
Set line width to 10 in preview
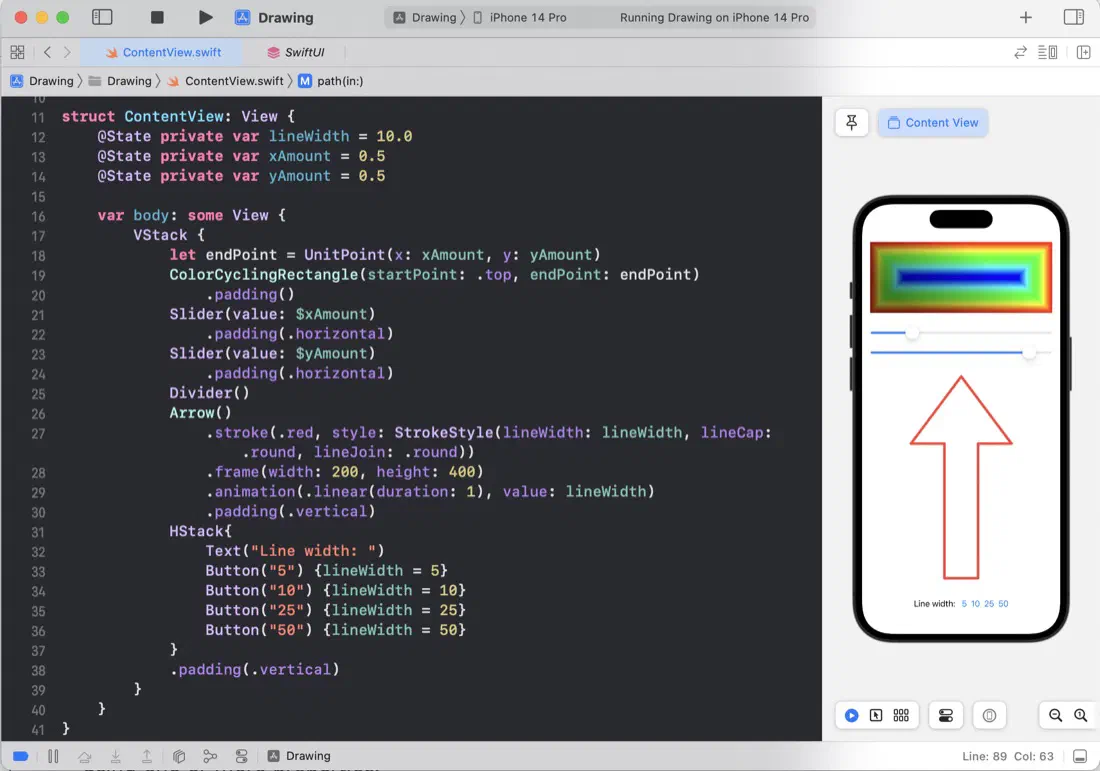(975, 603)
